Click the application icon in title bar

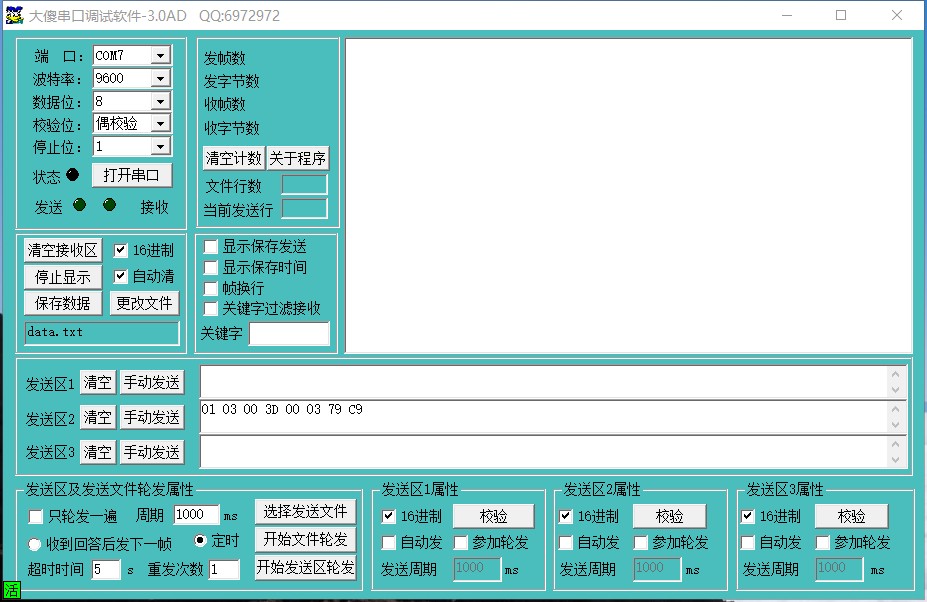coord(14,15)
